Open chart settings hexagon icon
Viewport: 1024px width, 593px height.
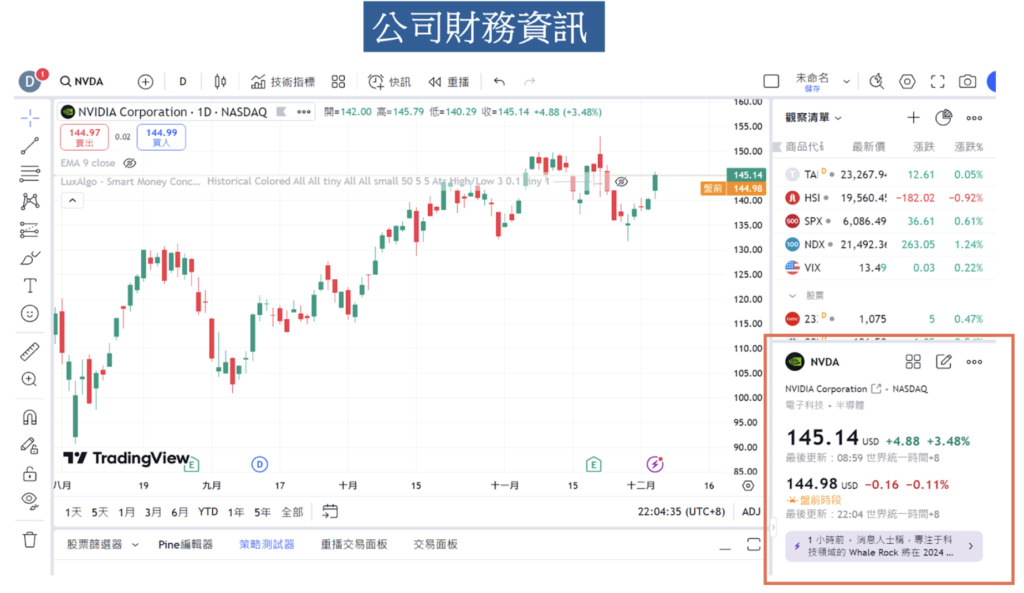(x=907, y=82)
